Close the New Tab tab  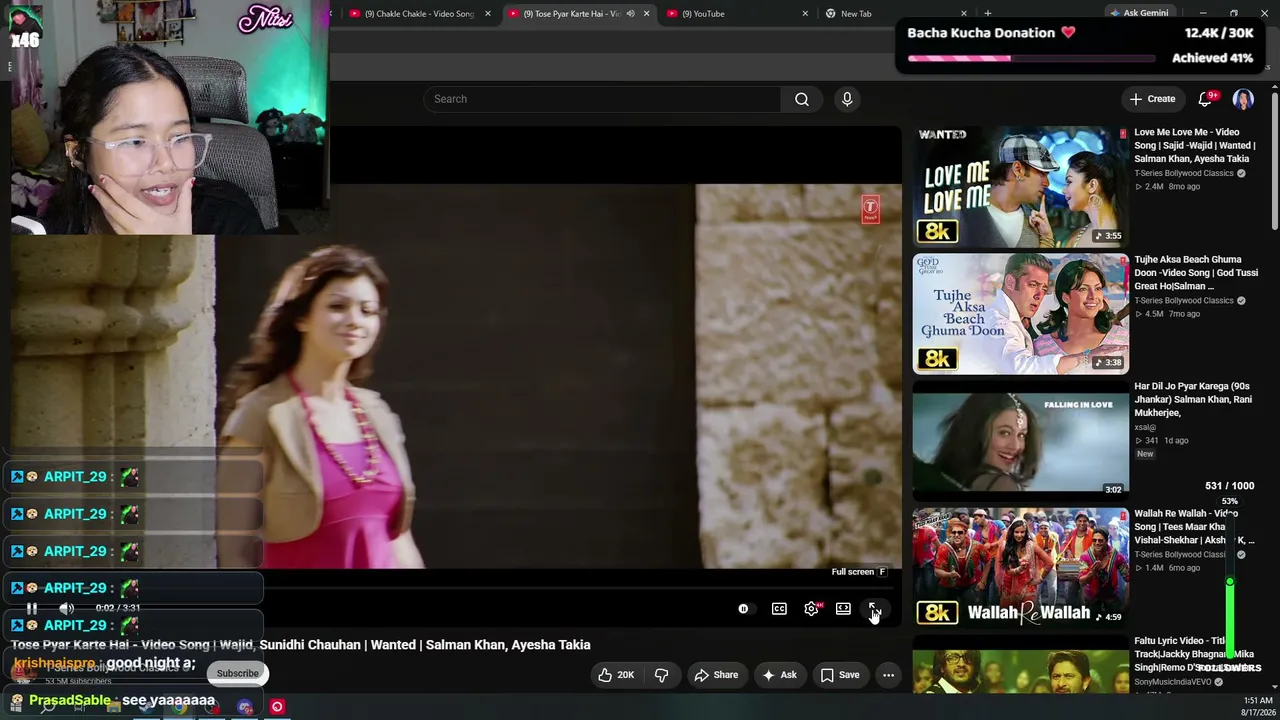(964, 14)
